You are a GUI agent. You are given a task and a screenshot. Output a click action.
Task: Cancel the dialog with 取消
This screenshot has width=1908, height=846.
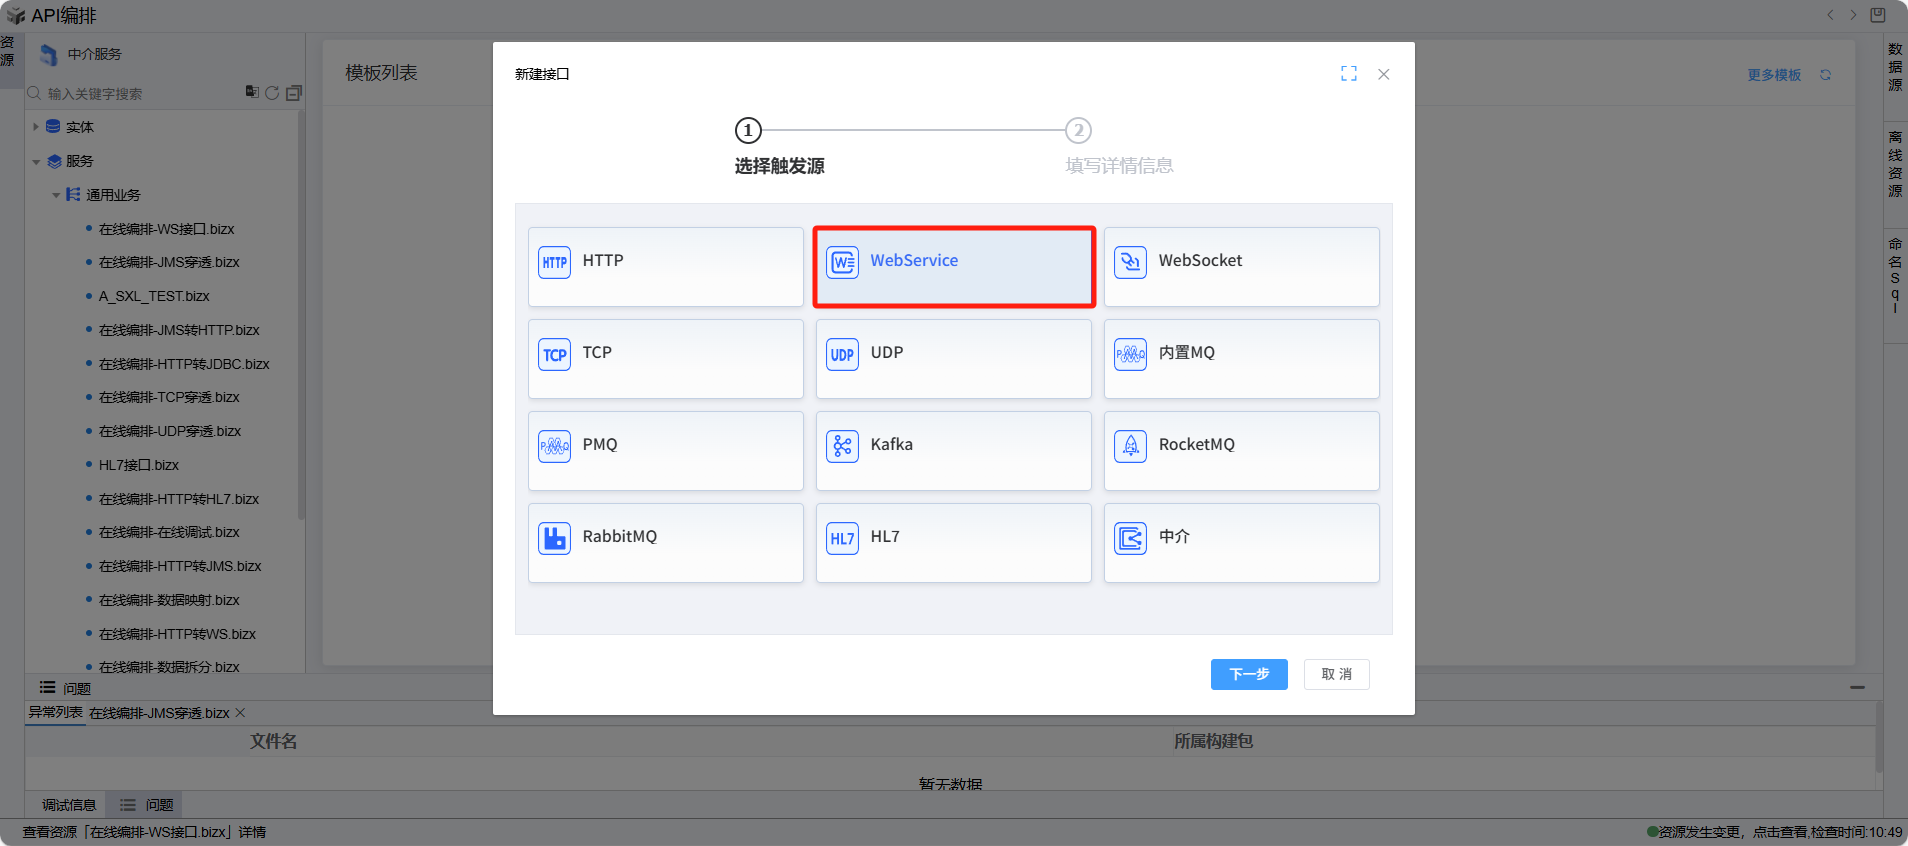pos(1336,674)
